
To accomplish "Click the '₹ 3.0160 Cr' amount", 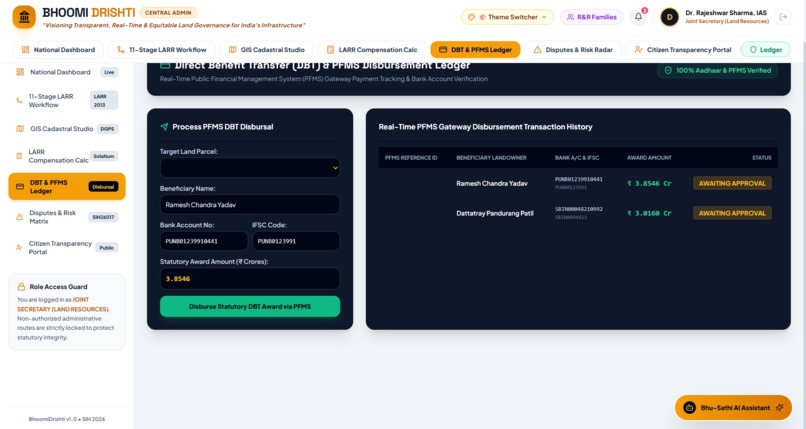I will pyautogui.click(x=649, y=213).
